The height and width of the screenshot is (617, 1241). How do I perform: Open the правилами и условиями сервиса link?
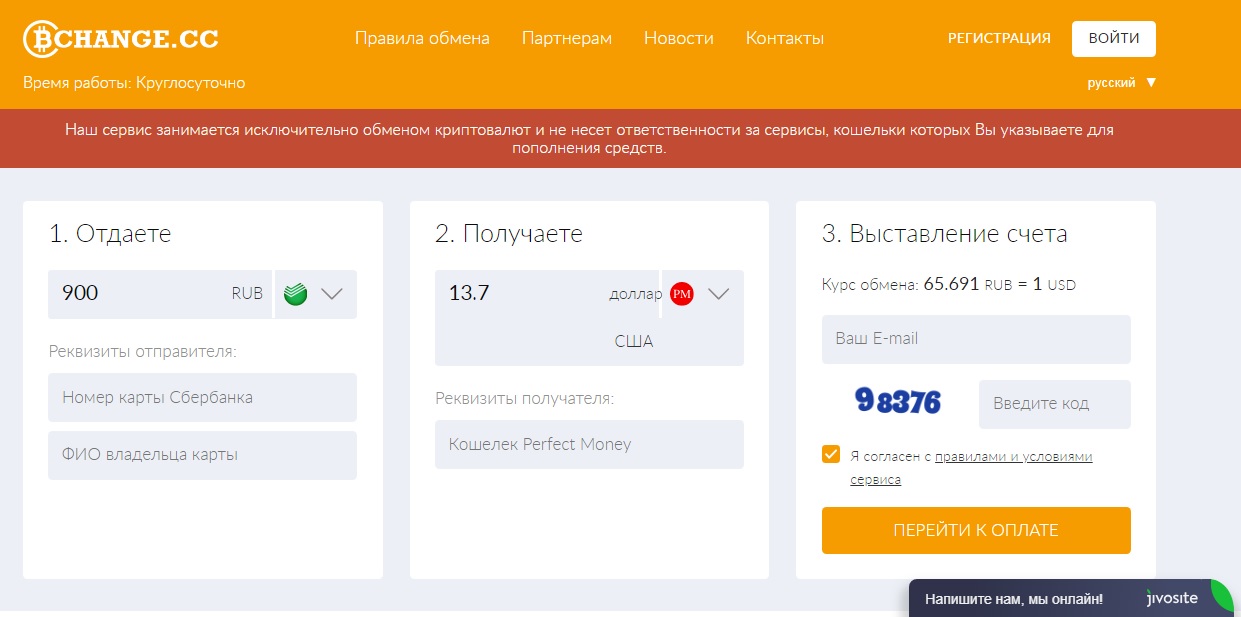[x=1012, y=457]
